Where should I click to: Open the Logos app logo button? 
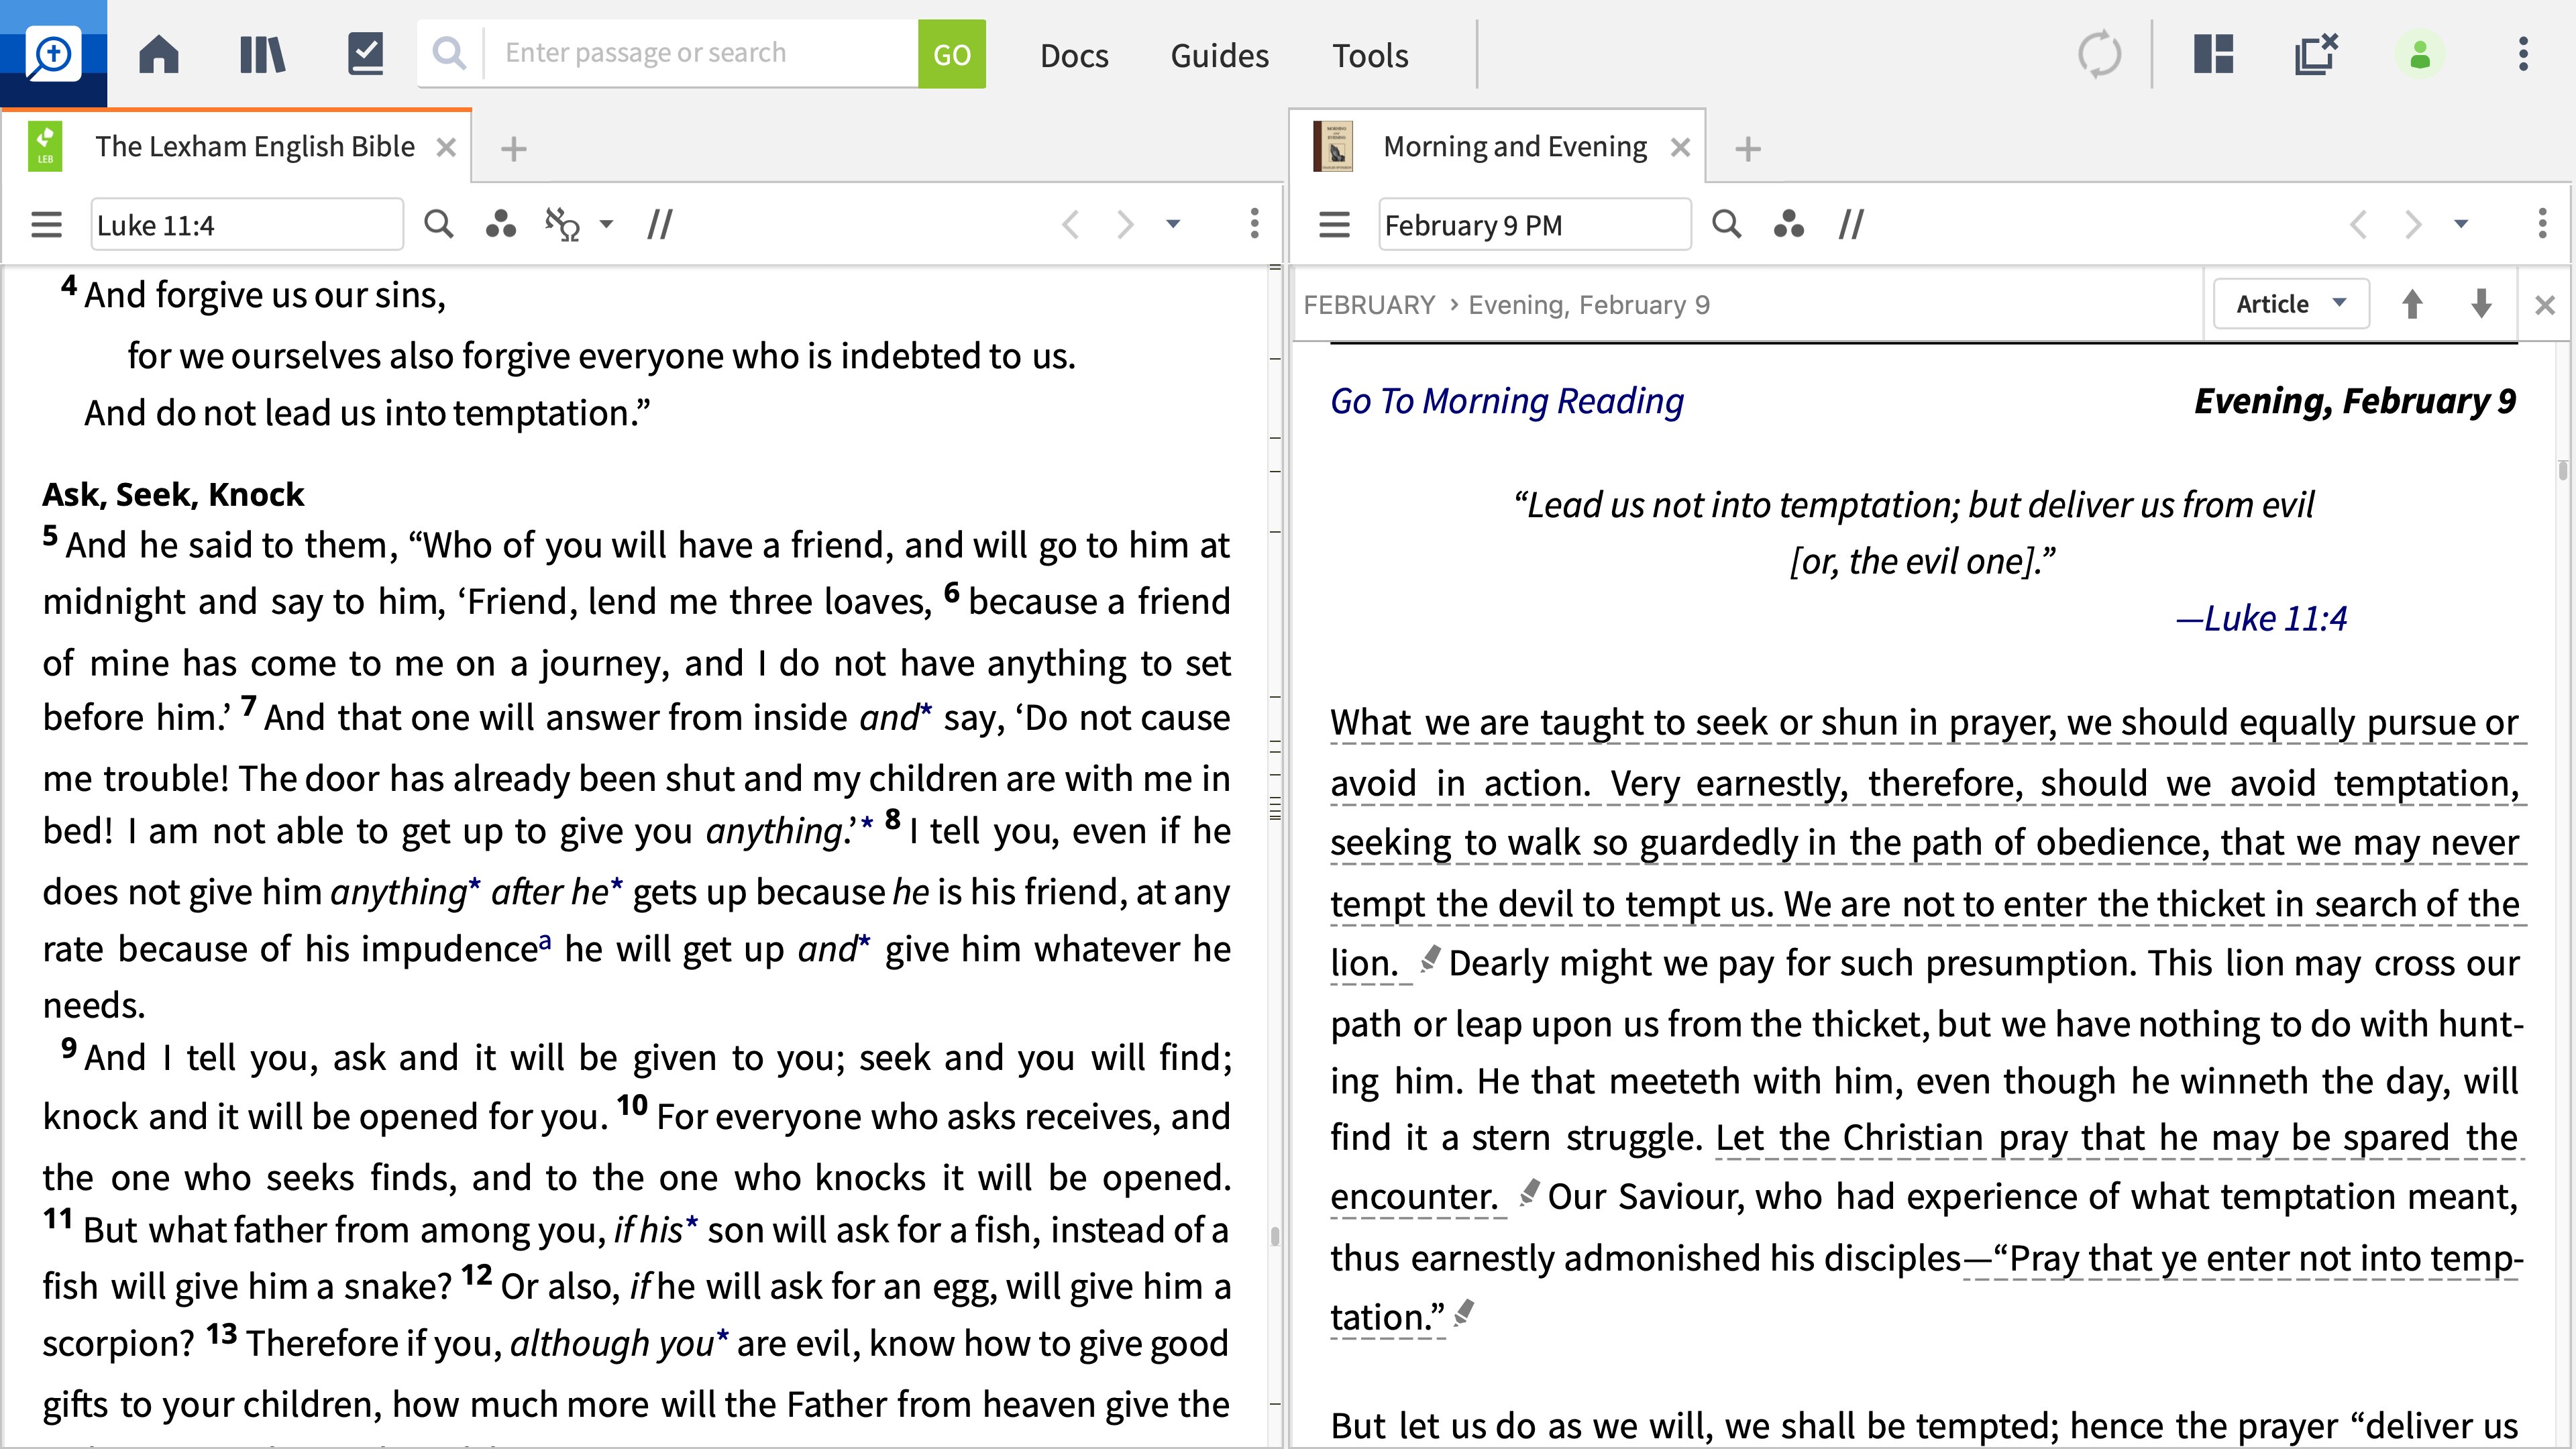click(53, 53)
